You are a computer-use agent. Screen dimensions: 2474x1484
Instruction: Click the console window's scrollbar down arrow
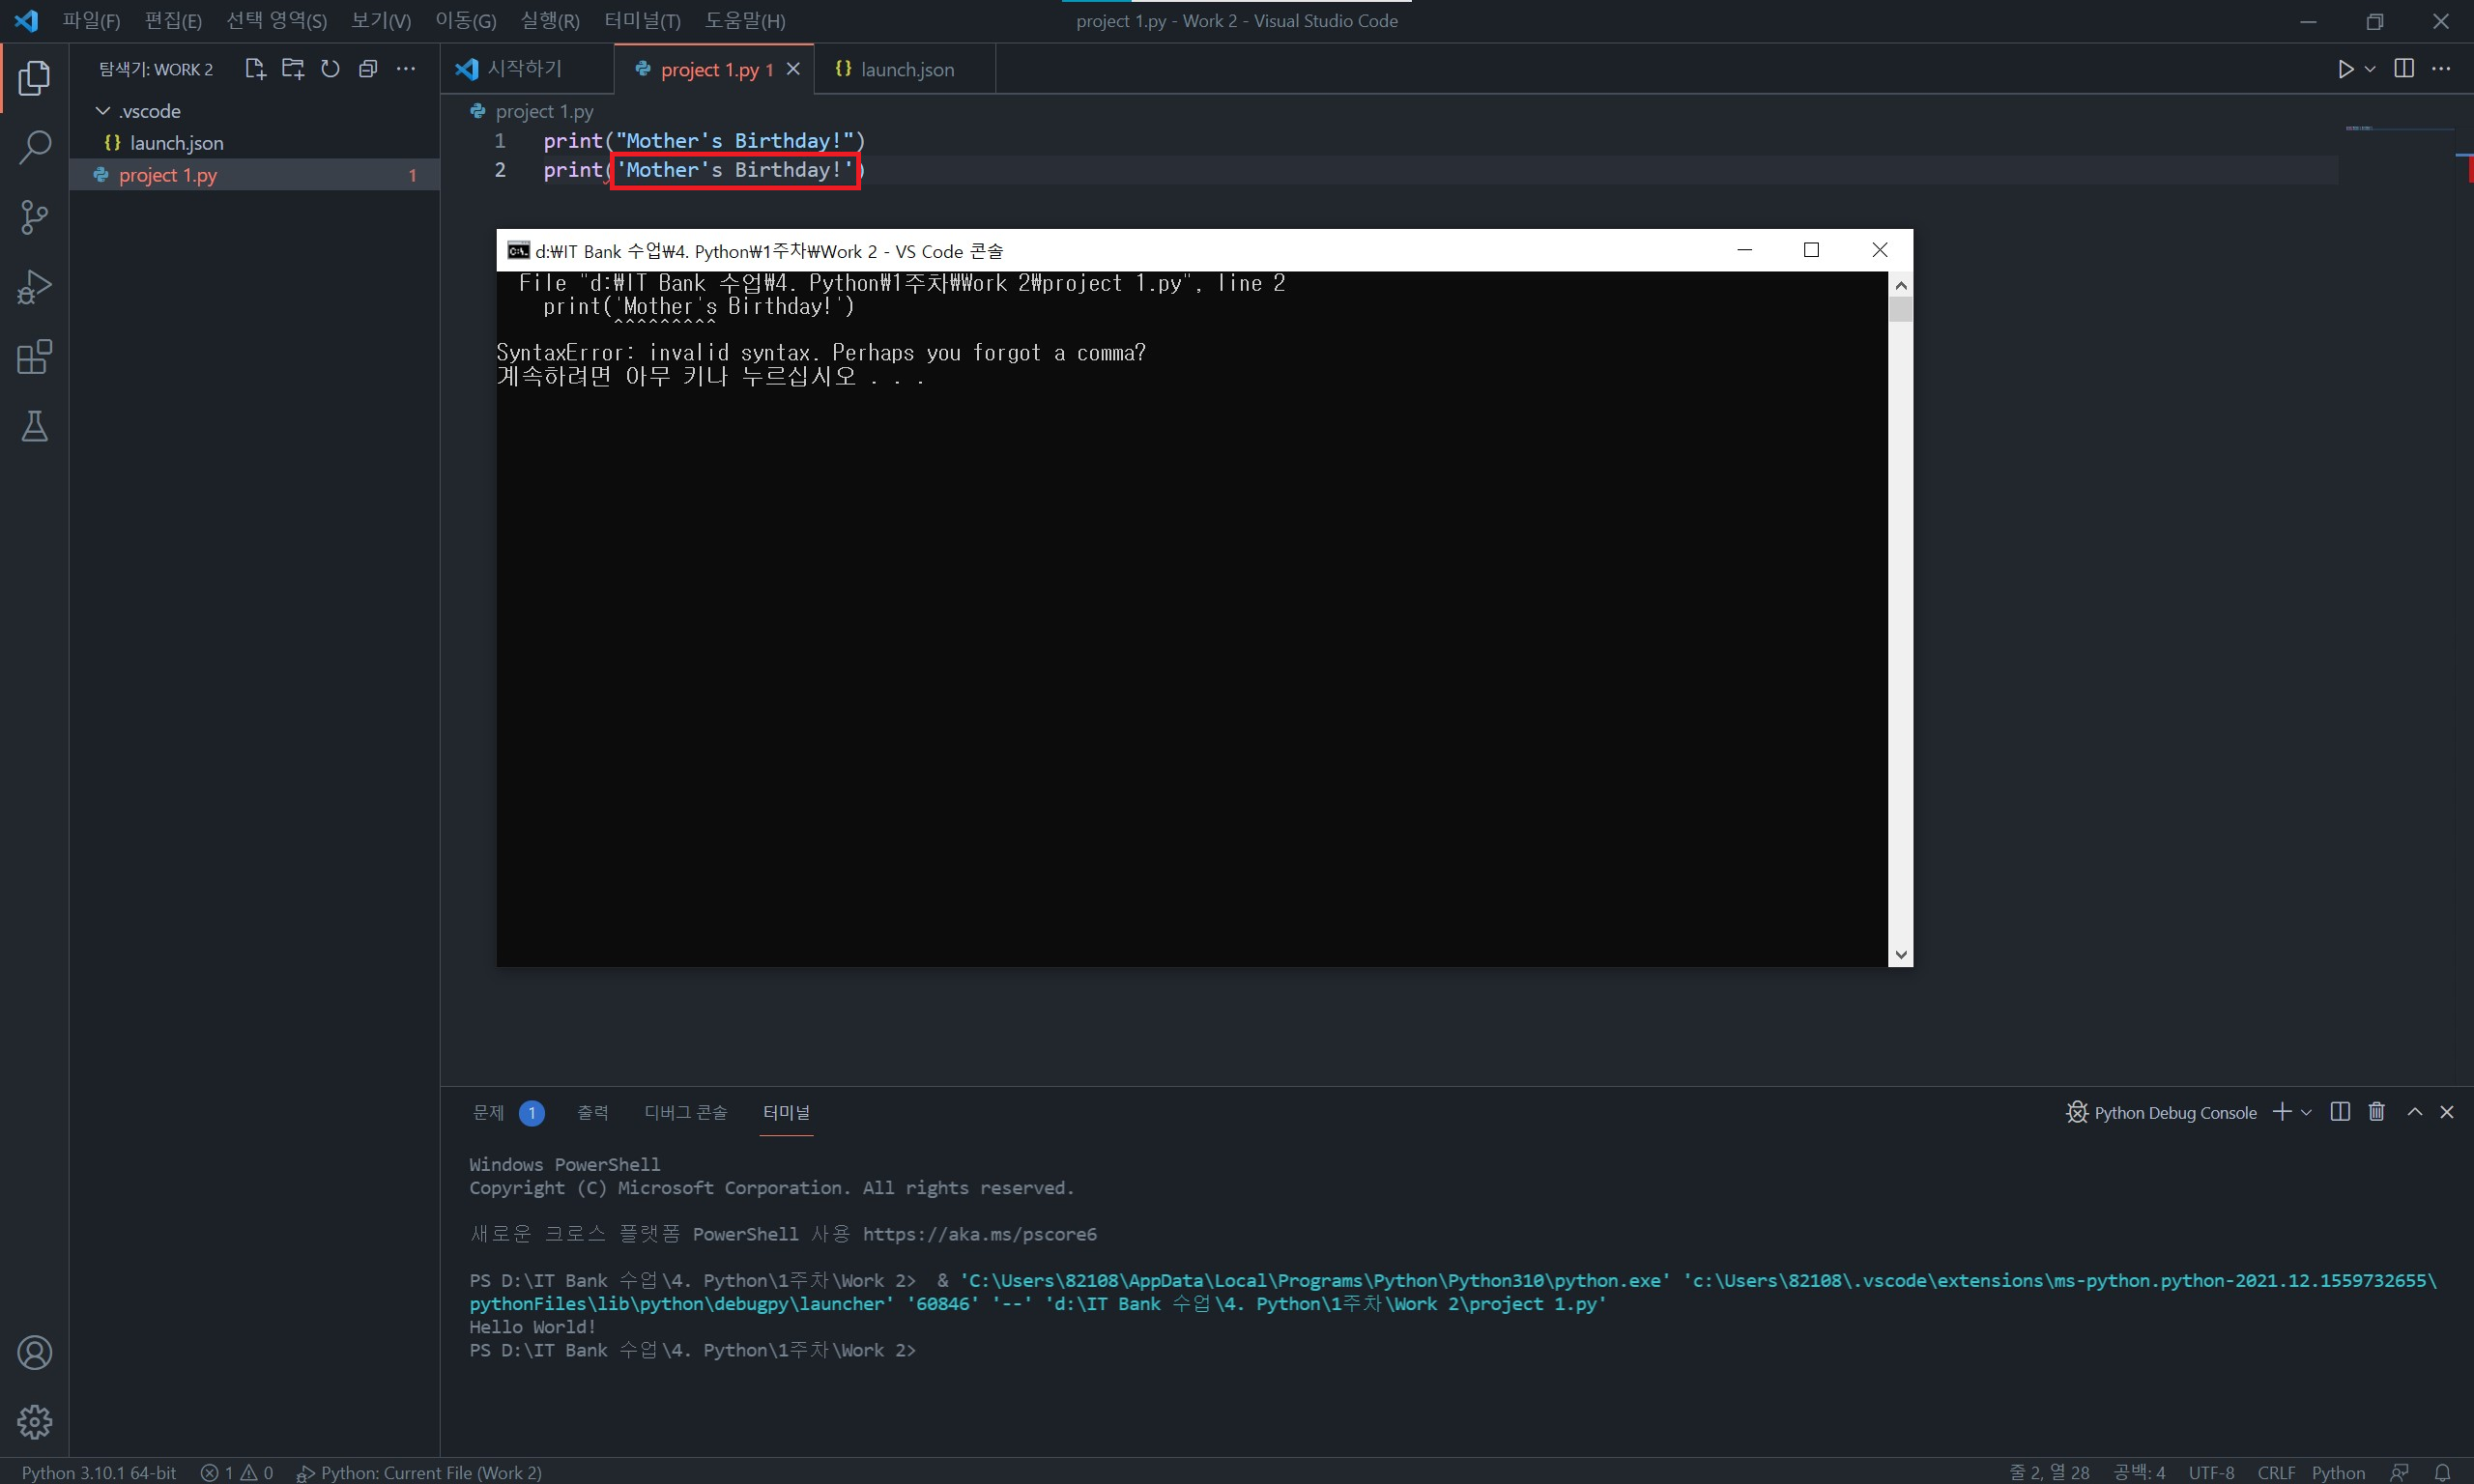pos(1901,954)
